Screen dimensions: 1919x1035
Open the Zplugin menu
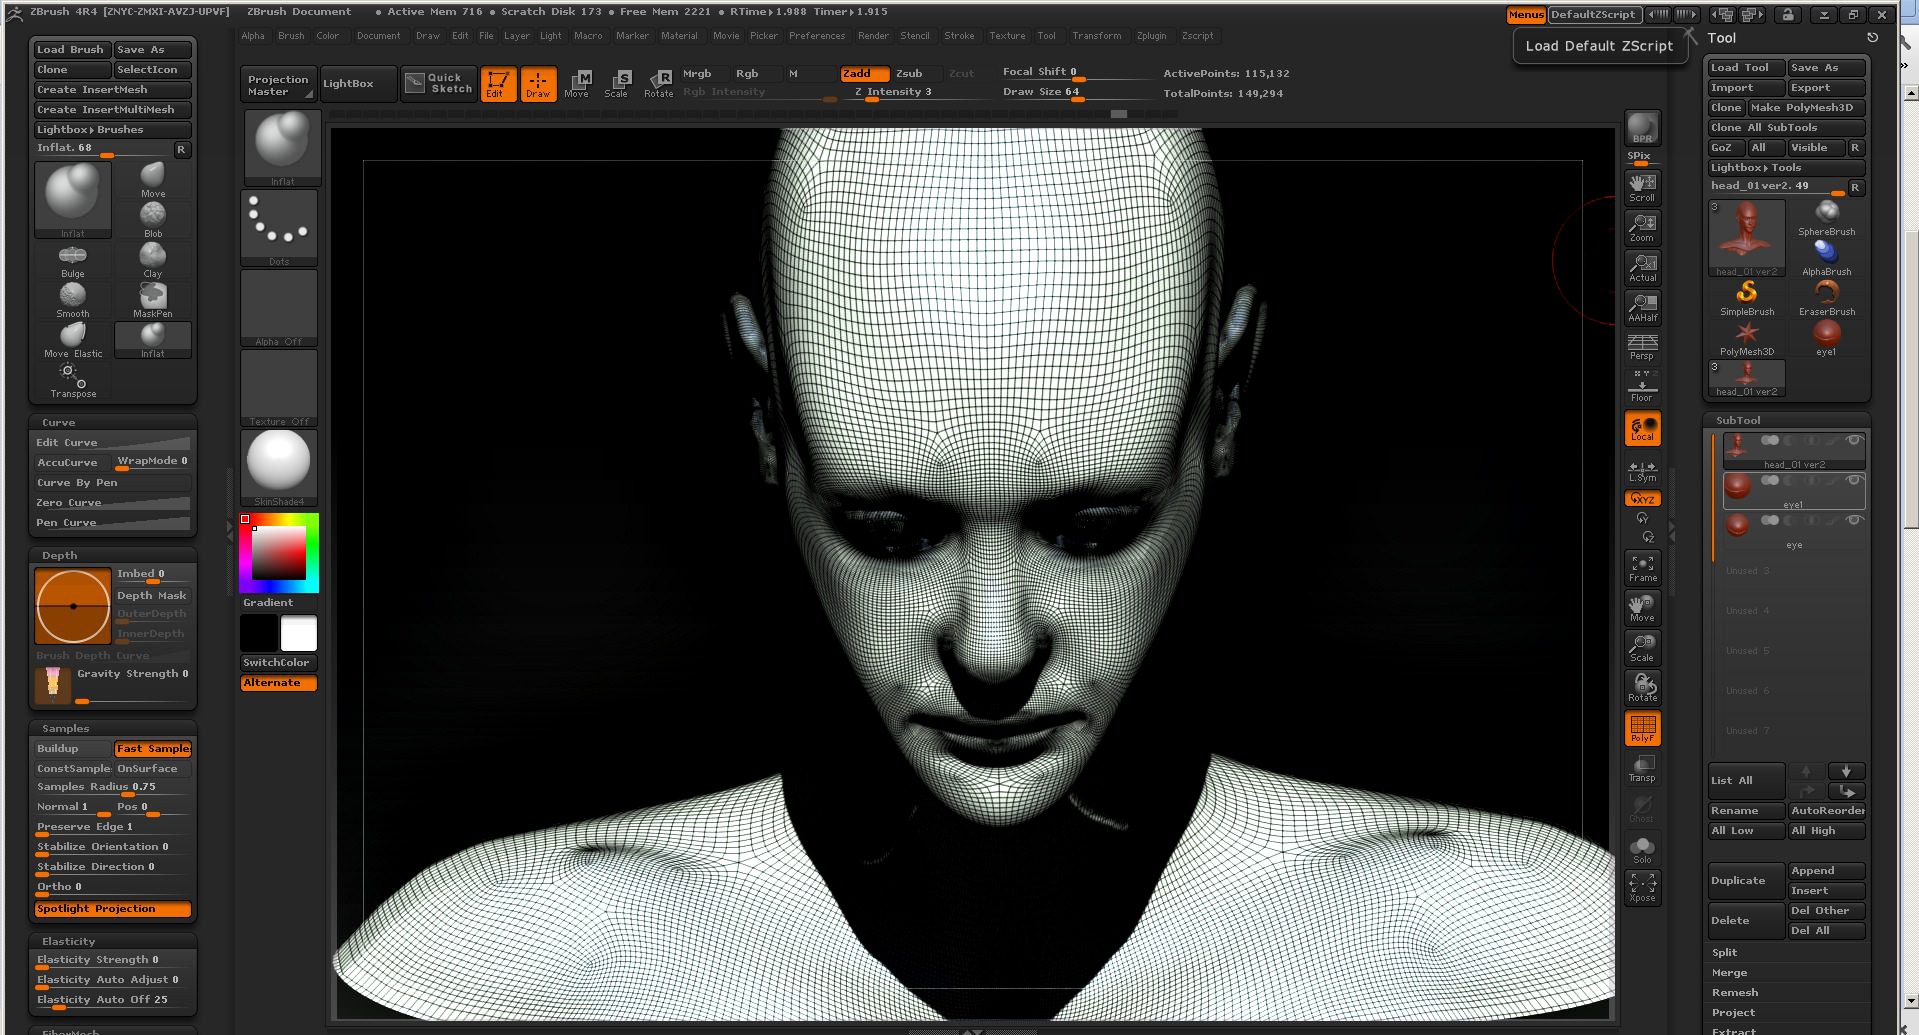(1151, 36)
